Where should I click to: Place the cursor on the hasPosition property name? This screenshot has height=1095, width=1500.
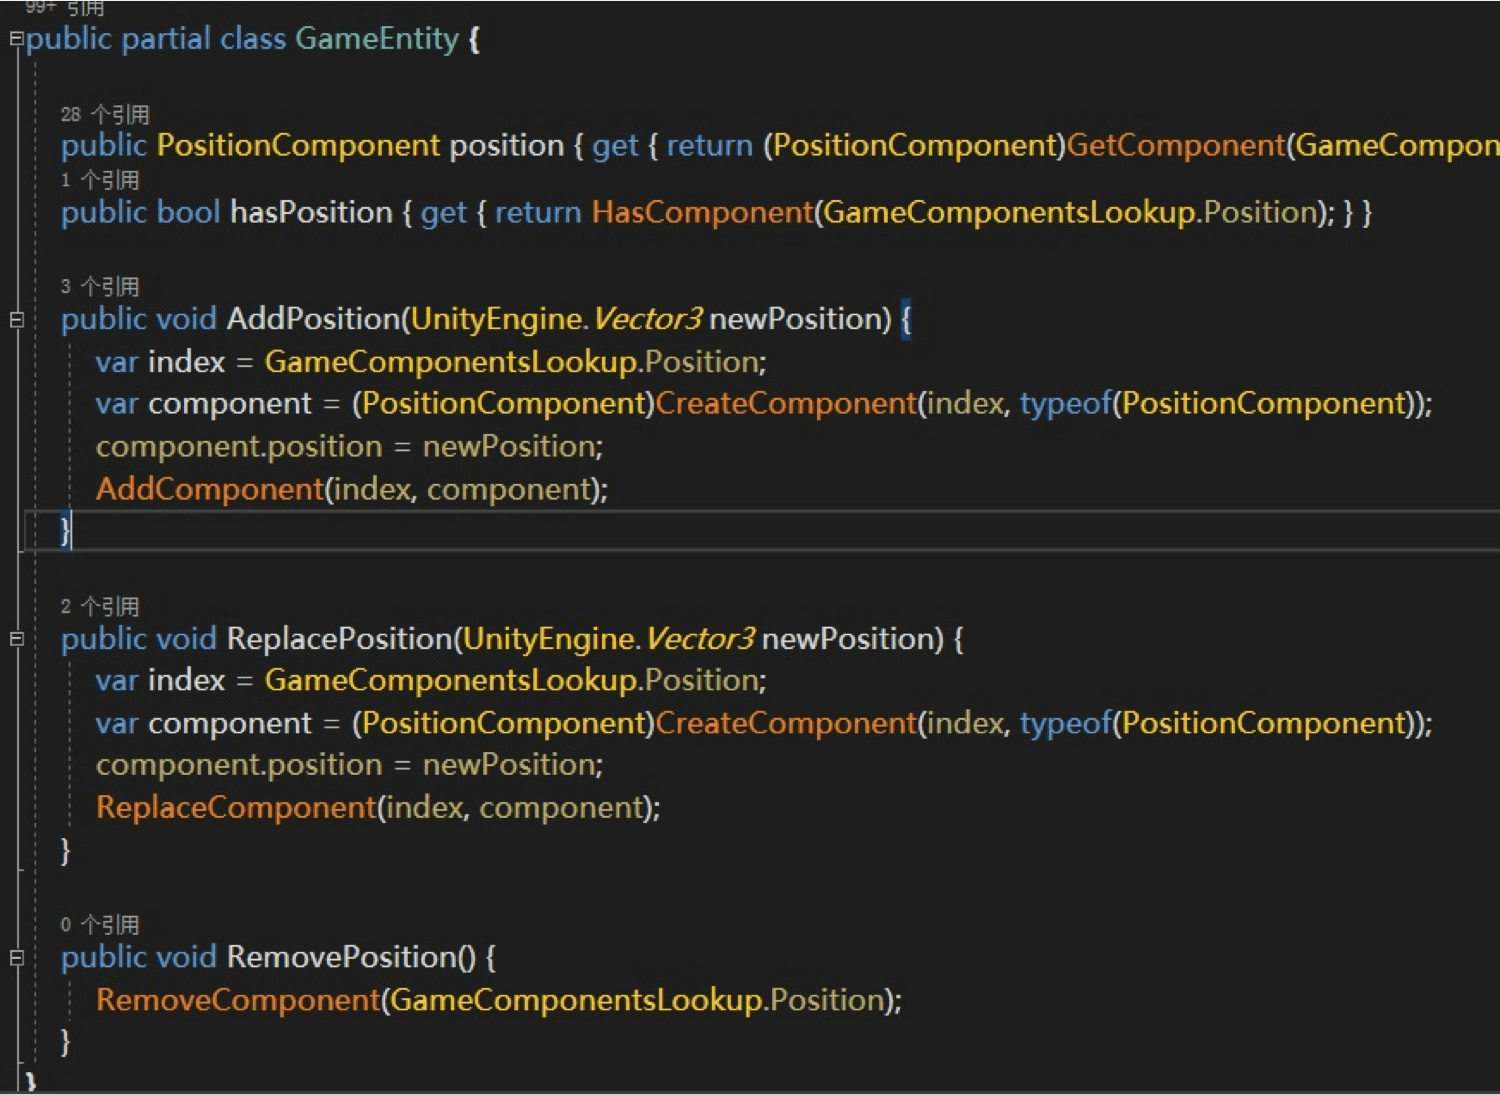tap(311, 212)
